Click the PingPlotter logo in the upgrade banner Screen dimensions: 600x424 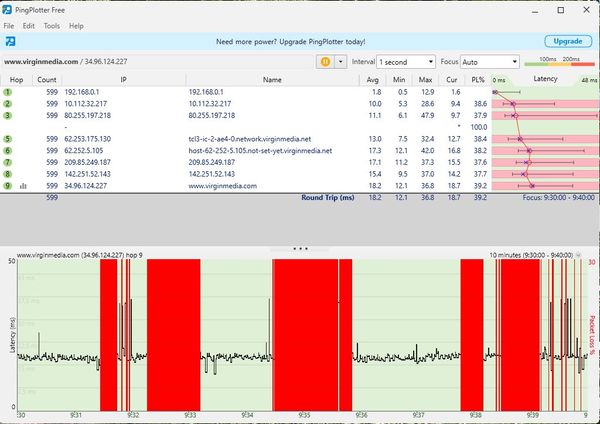10,41
